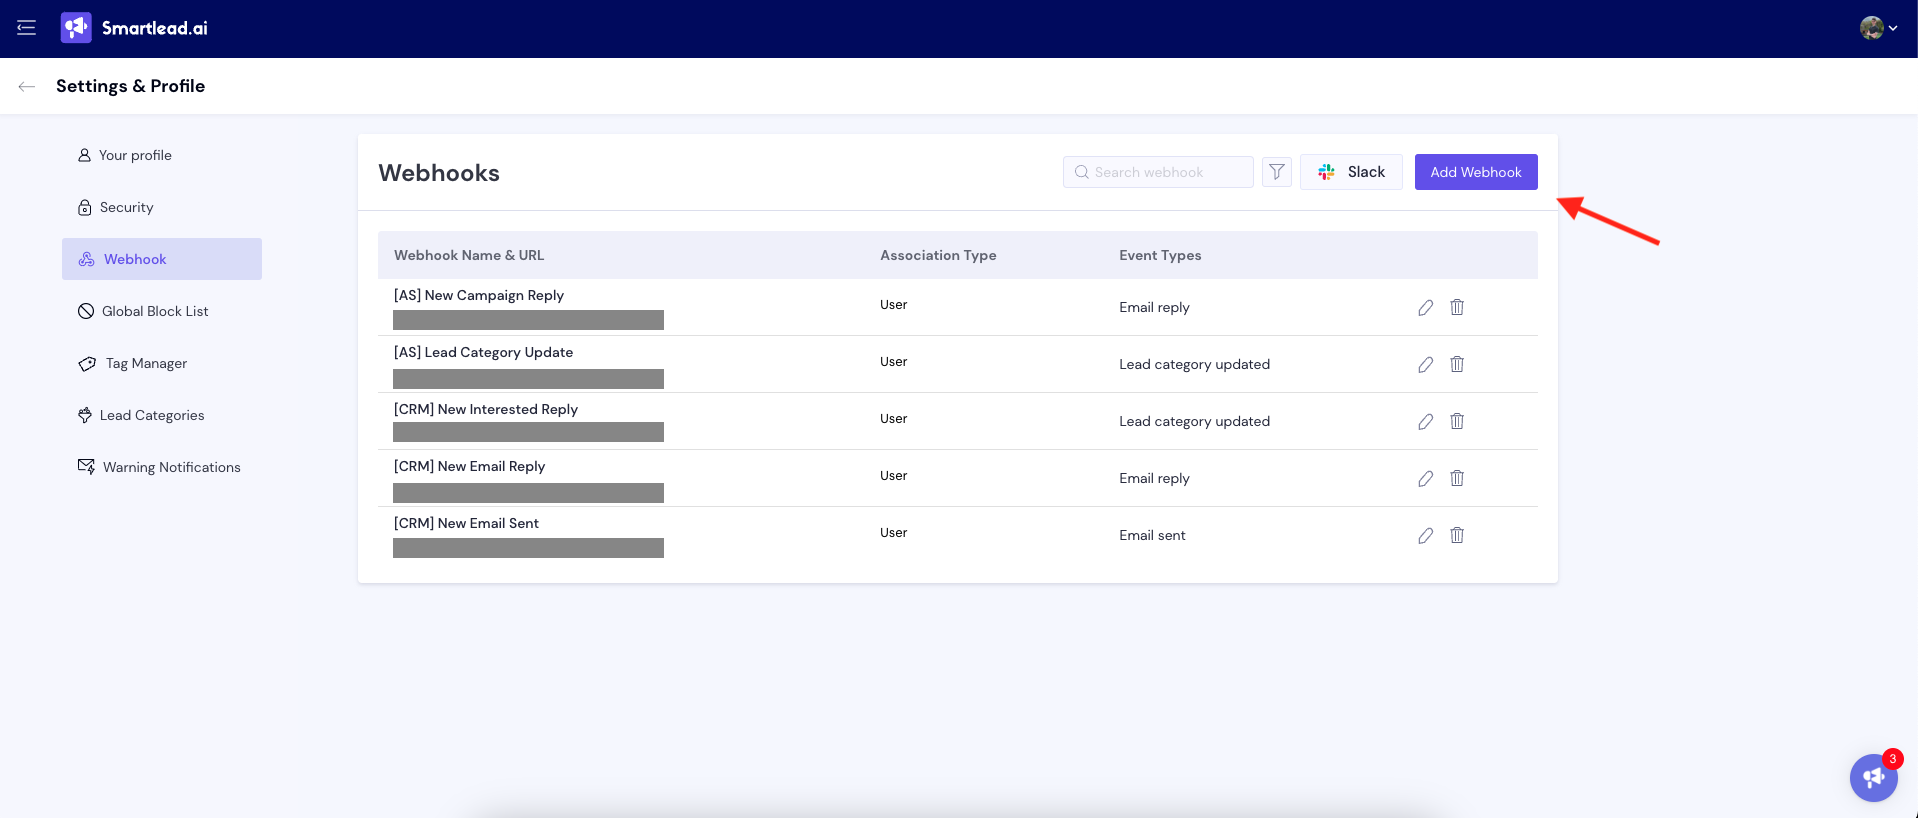Image resolution: width=1918 pixels, height=818 pixels.
Task: Edit the [CRM] New Email Sent webhook
Action: coord(1425,536)
